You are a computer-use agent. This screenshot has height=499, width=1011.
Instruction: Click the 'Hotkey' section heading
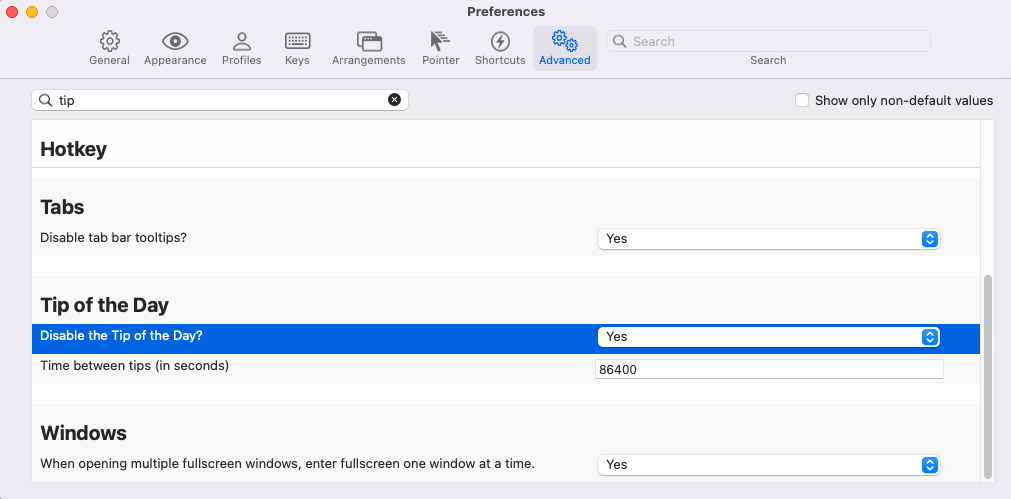click(x=74, y=150)
